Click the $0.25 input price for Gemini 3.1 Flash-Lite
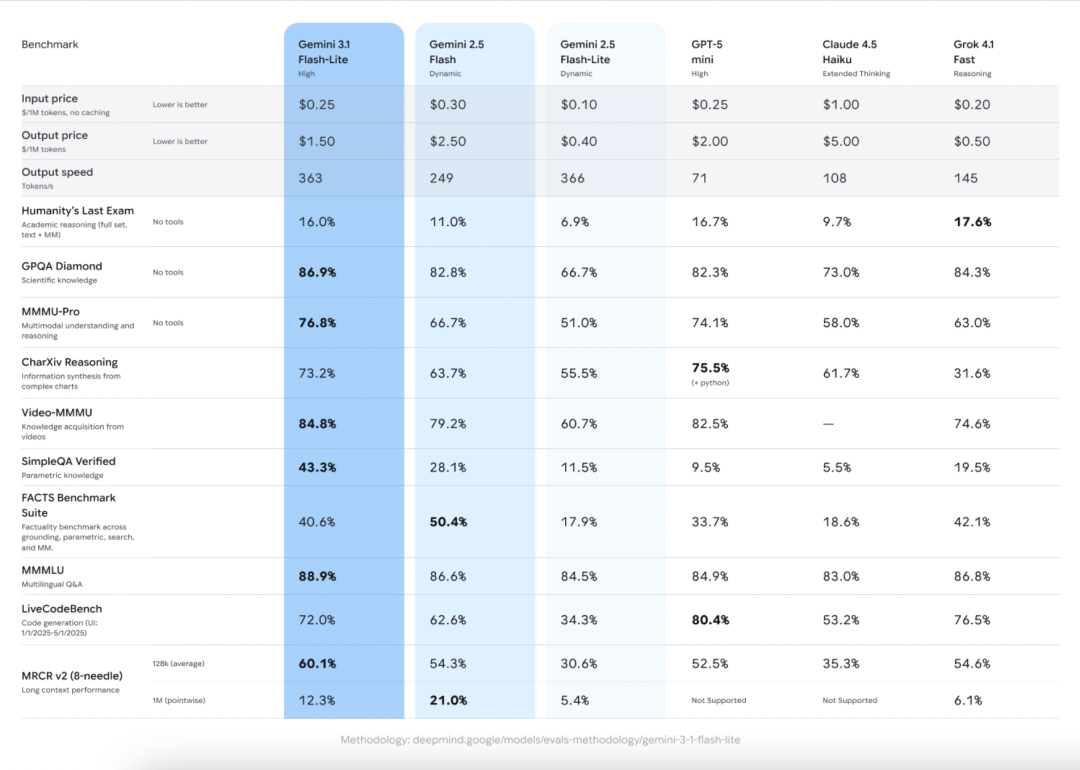The image size is (1080, 770). coord(317,105)
